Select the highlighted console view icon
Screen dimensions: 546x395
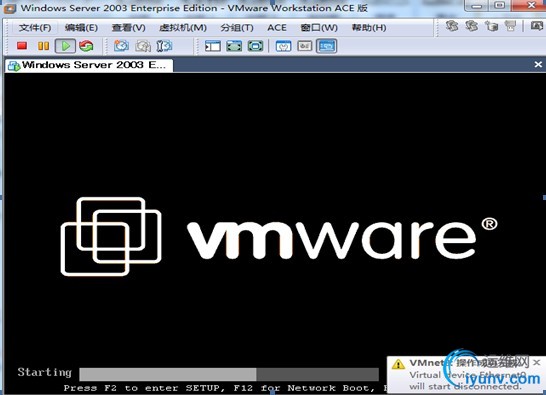coord(327,46)
